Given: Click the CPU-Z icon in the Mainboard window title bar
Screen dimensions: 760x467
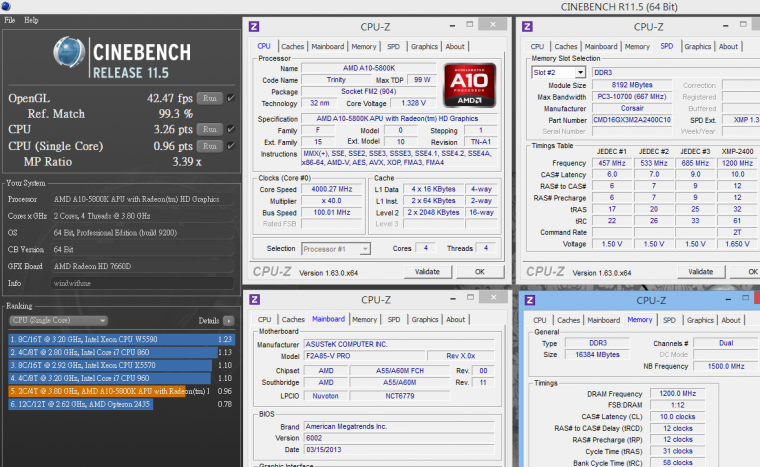Looking at the screenshot, I should [x=255, y=299].
